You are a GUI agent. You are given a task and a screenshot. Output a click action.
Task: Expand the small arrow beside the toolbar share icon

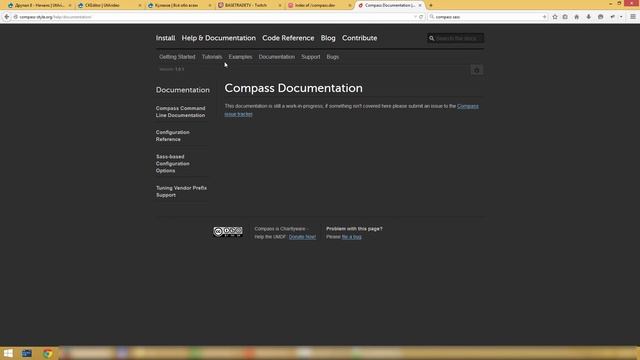(621, 17)
